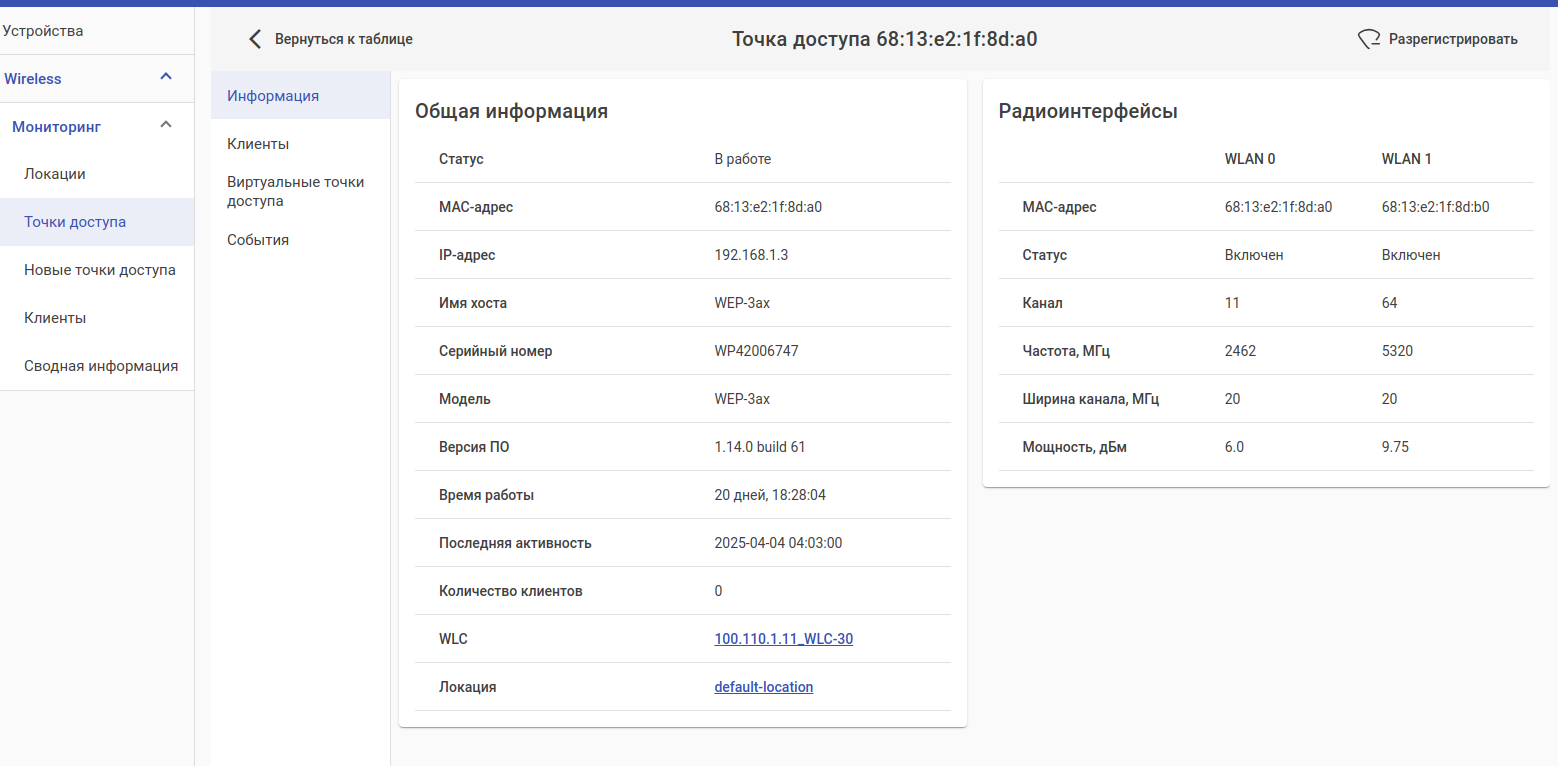Click the WLAN 0 channel value 11
This screenshot has width=1558, height=766.
1232,303
